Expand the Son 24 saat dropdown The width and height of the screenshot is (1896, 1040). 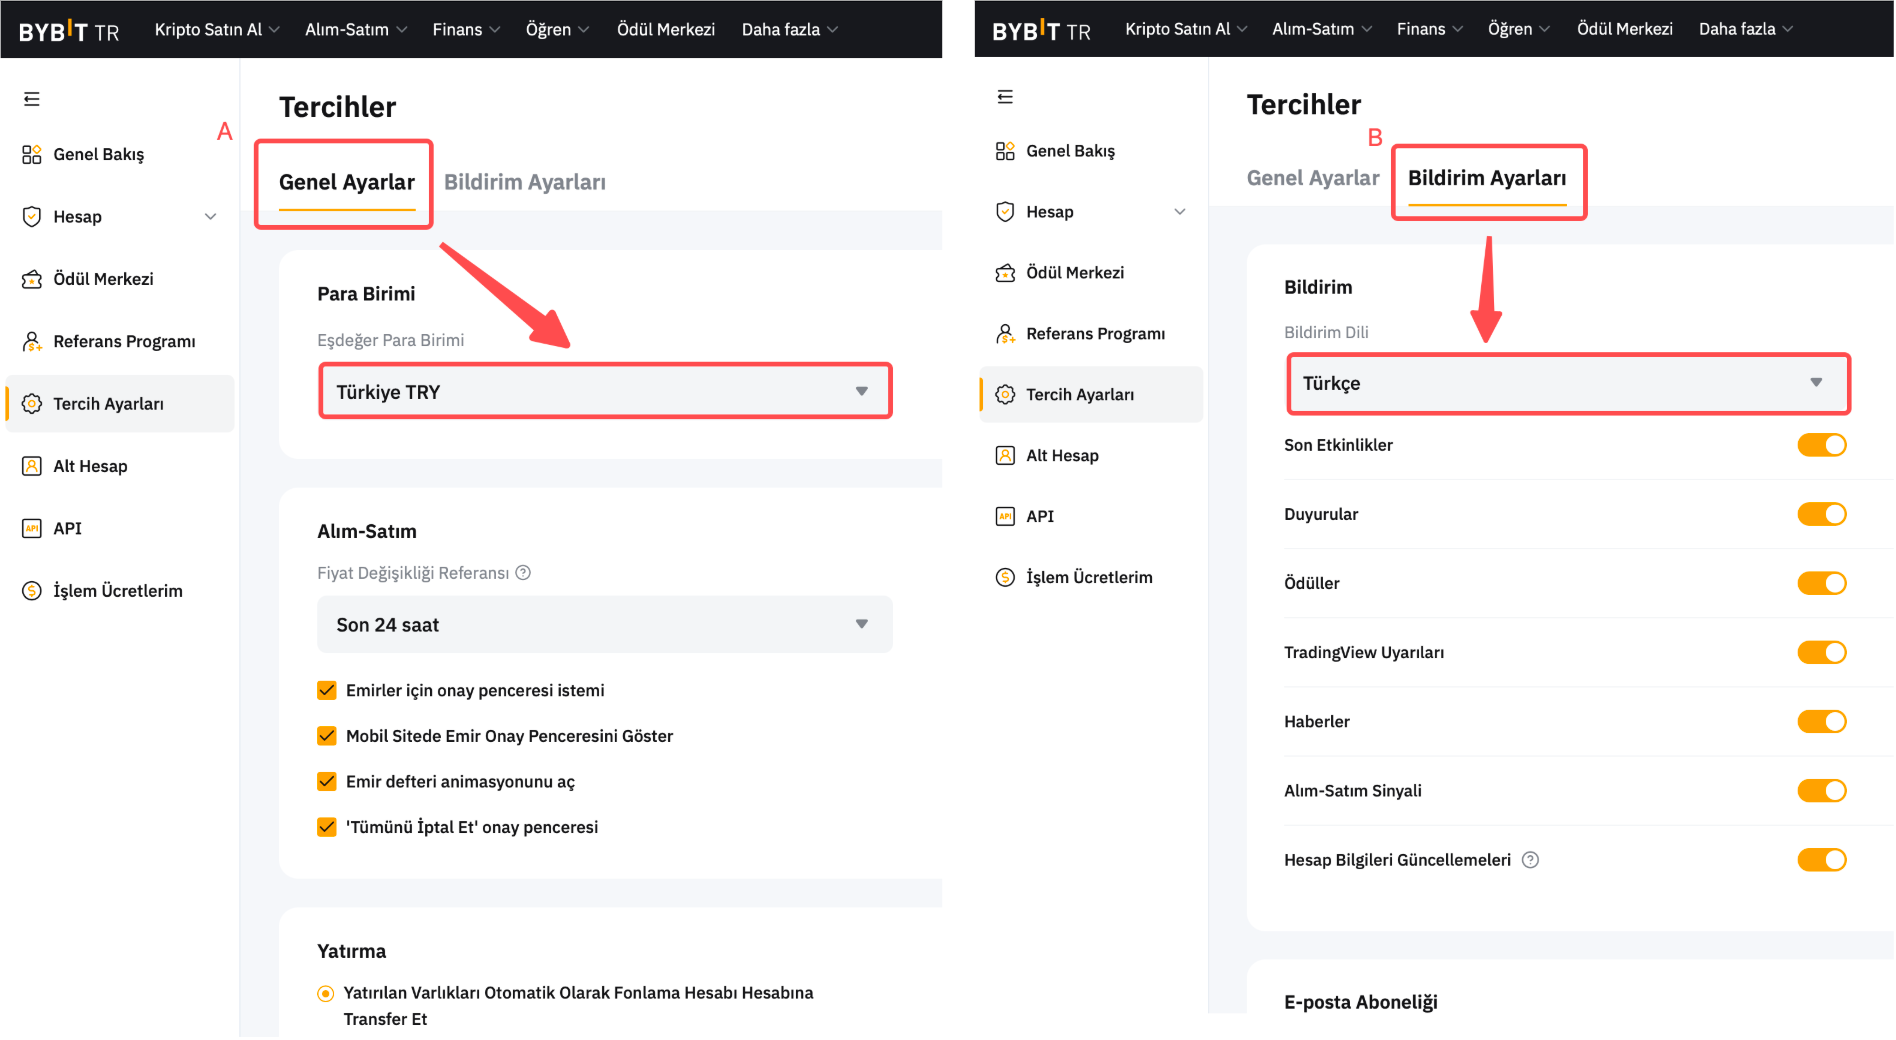[604, 625]
